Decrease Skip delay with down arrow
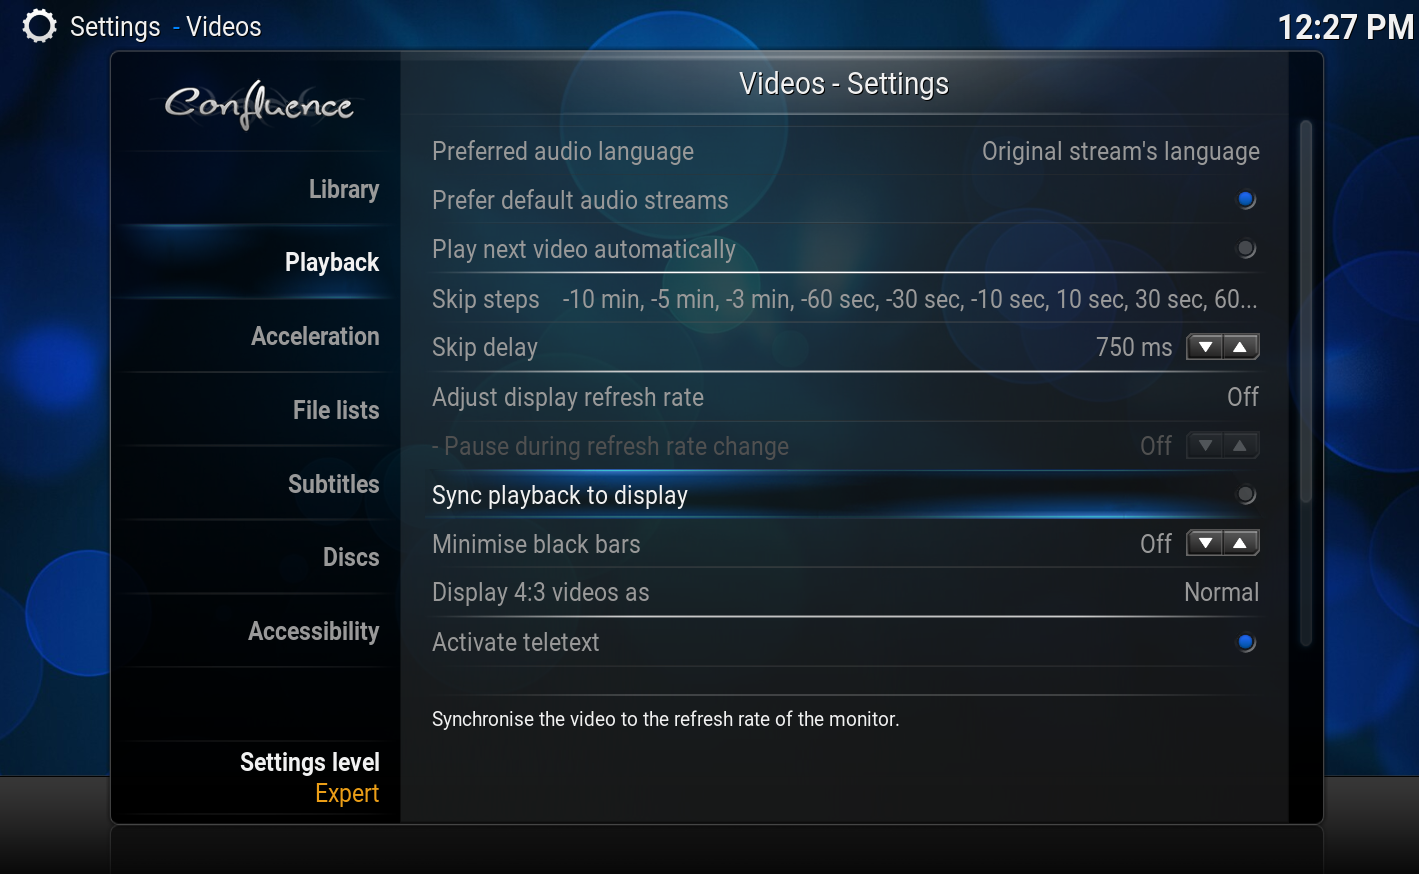The width and height of the screenshot is (1419, 874). [x=1205, y=347]
